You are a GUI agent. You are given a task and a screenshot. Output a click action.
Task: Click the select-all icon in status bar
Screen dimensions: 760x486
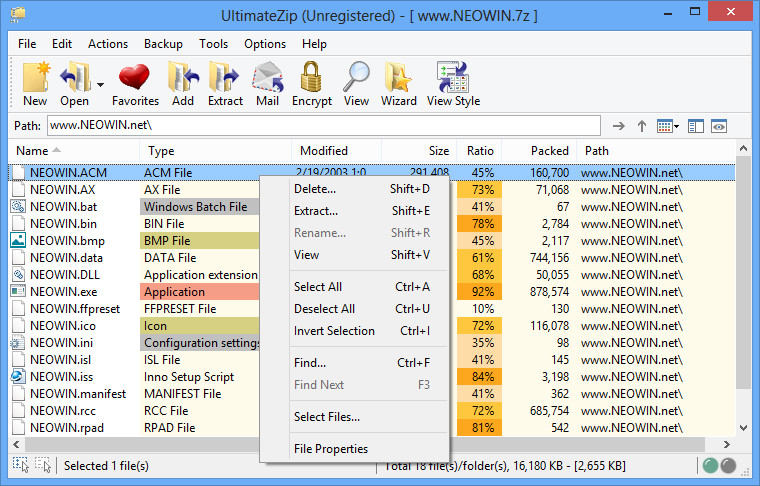20,465
